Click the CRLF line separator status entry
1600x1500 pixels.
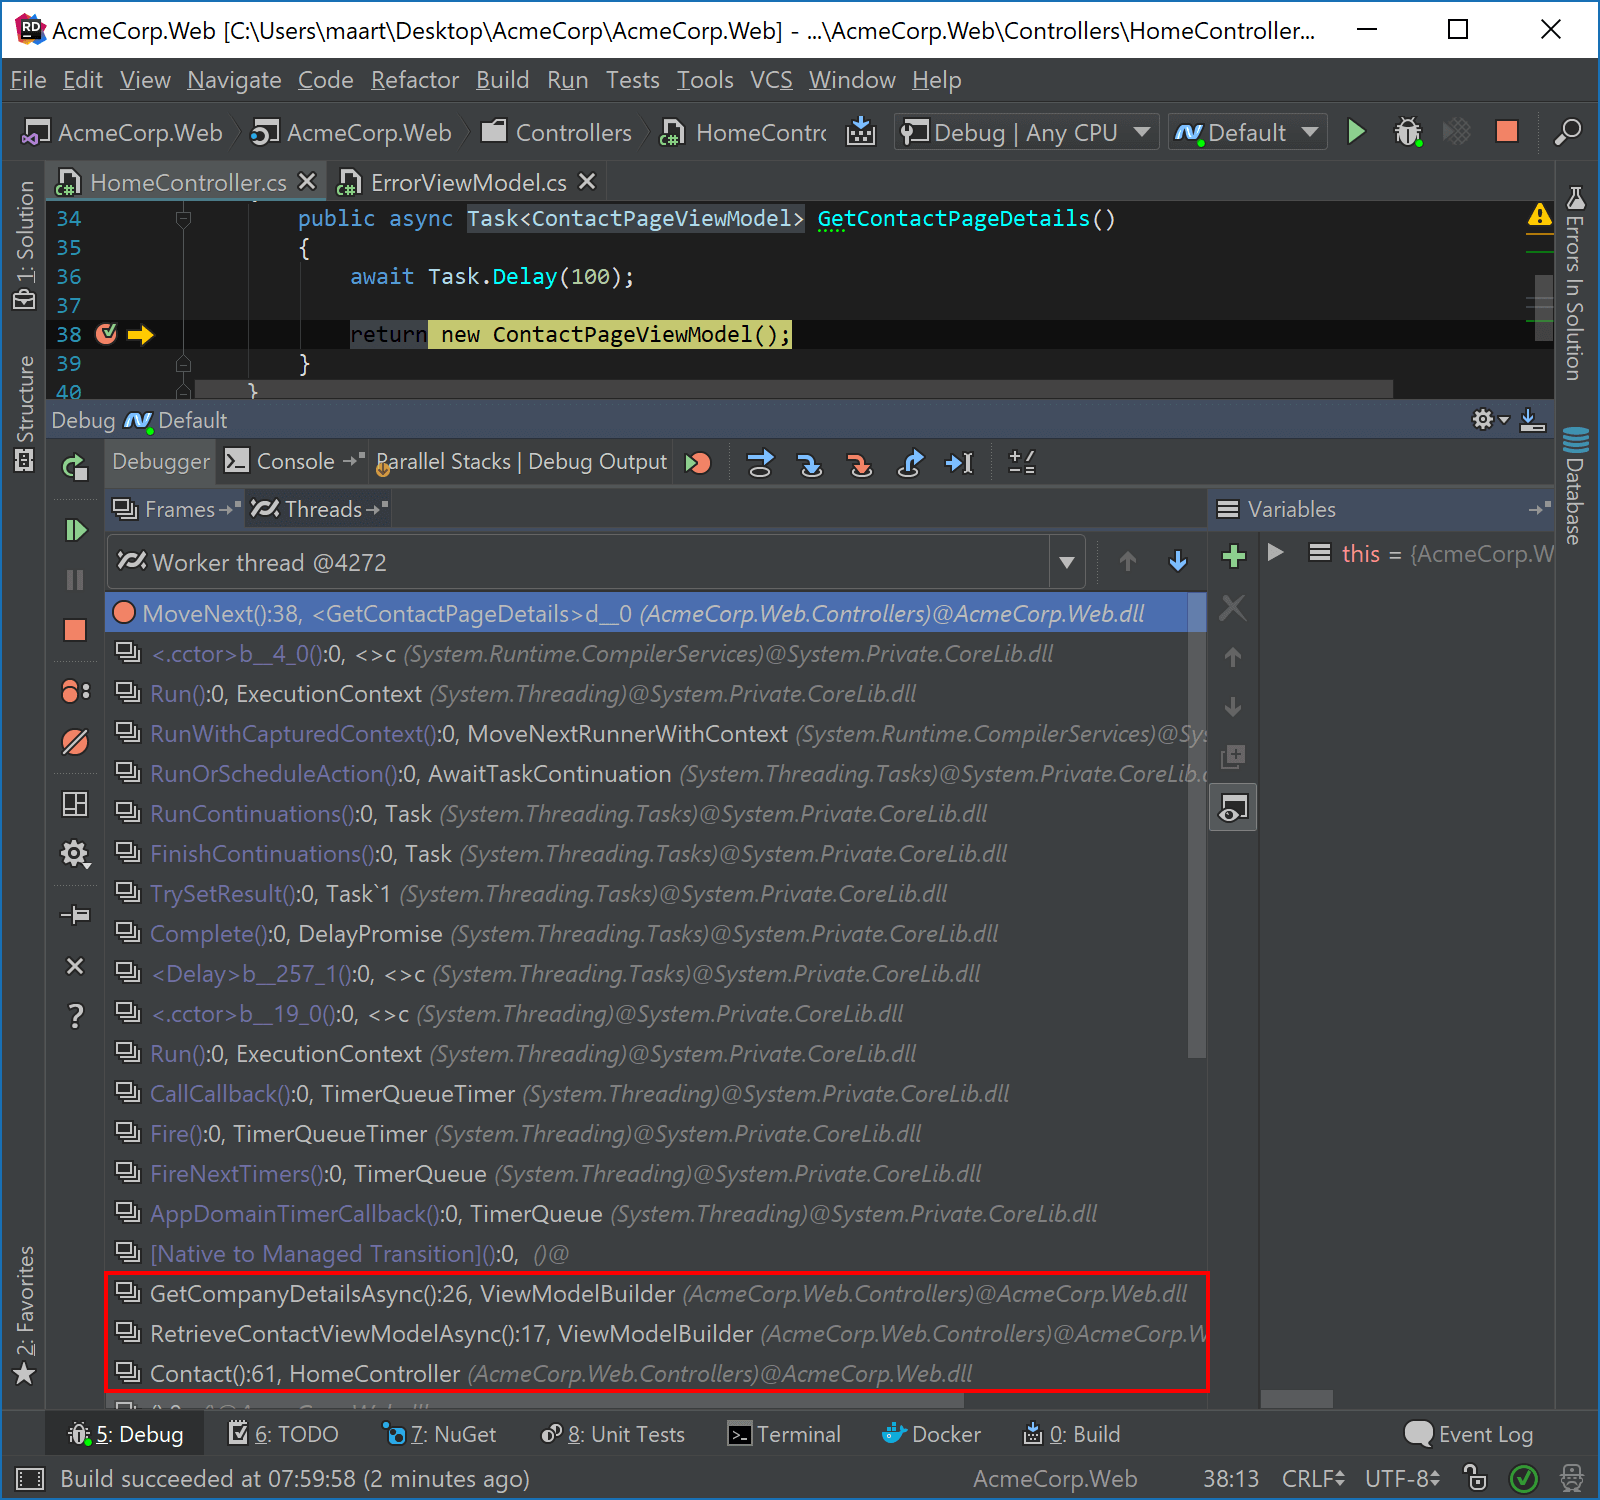(x=1313, y=1478)
